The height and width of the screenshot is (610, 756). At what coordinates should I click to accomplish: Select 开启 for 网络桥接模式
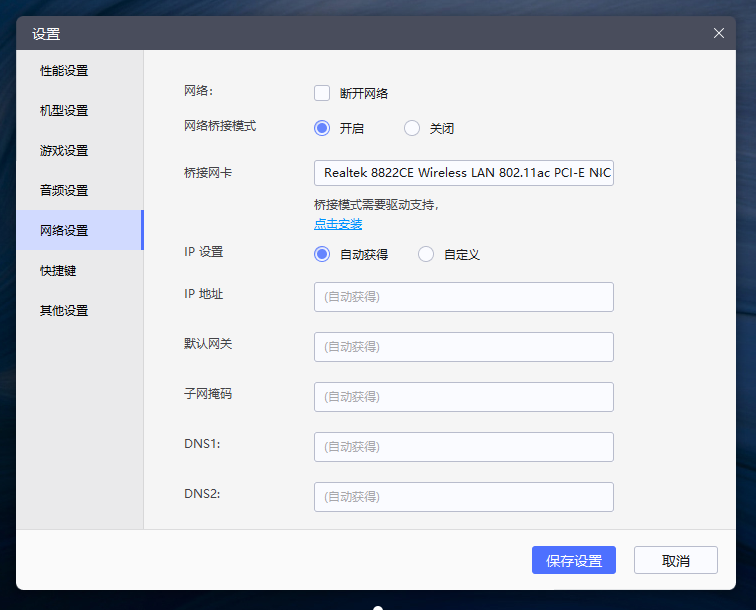pos(322,128)
